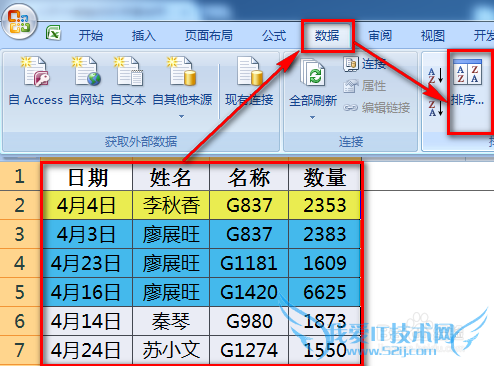Select 廖展旺 cell in row 4

(171, 263)
